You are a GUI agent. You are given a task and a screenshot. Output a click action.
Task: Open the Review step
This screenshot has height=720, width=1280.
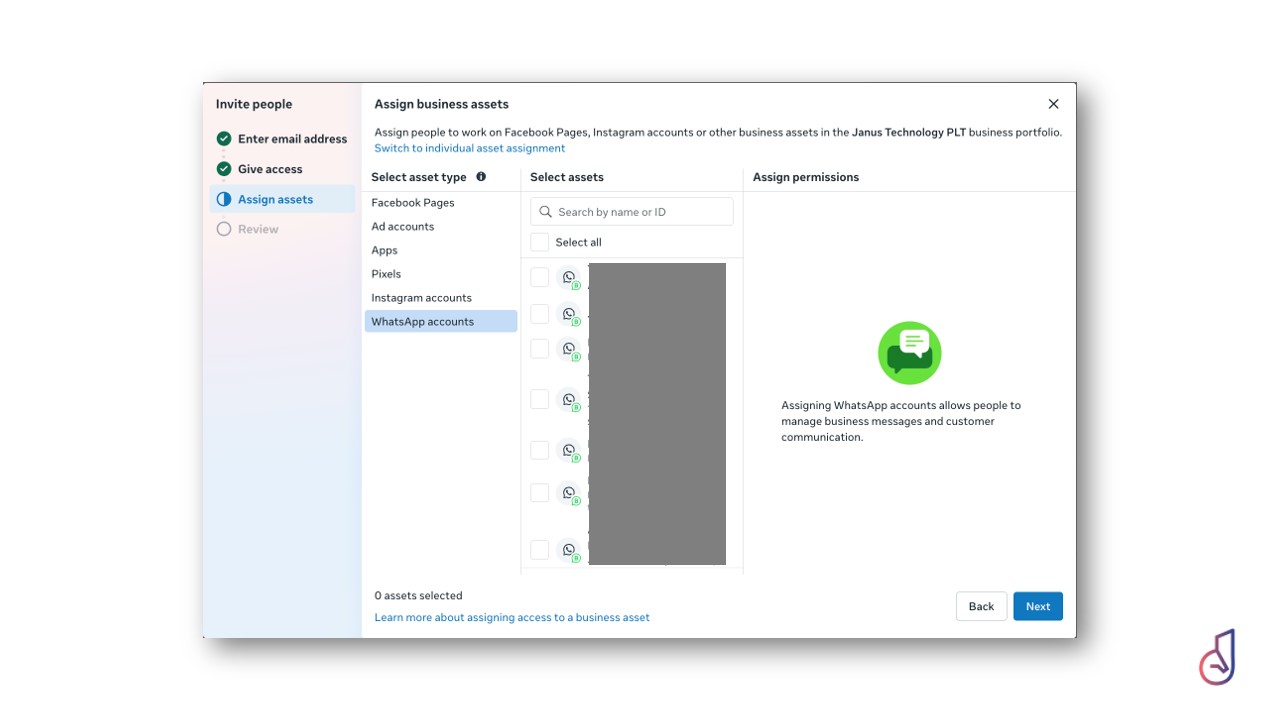[x=282, y=229]
